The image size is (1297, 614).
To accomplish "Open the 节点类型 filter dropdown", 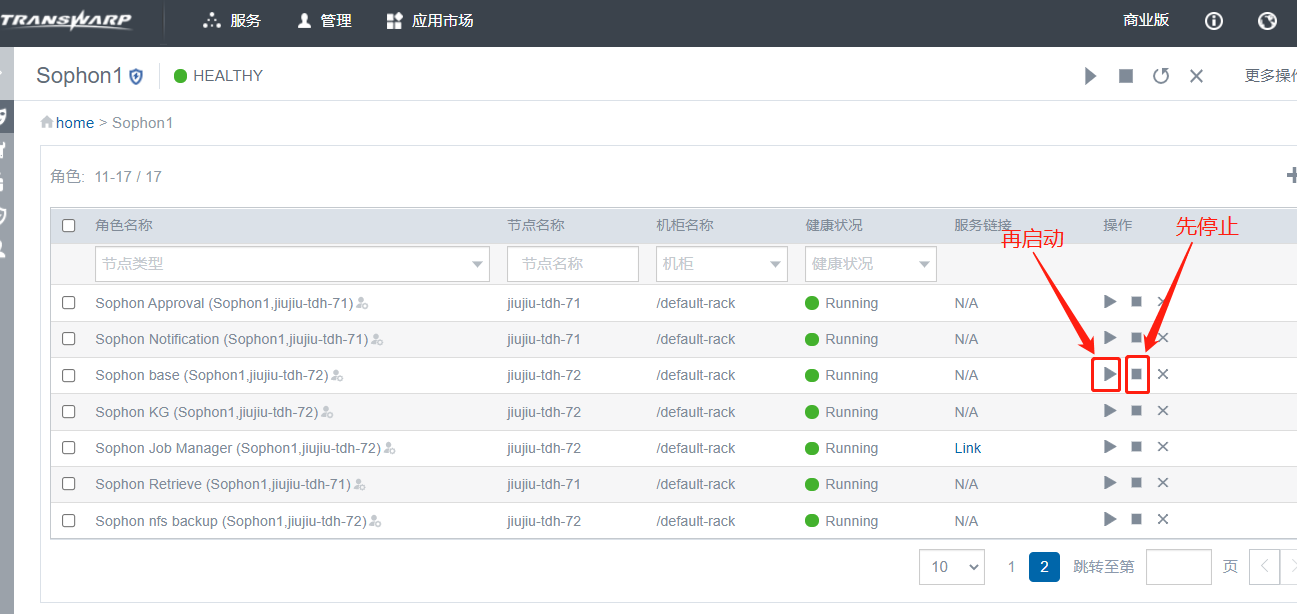I will (292, 264).
